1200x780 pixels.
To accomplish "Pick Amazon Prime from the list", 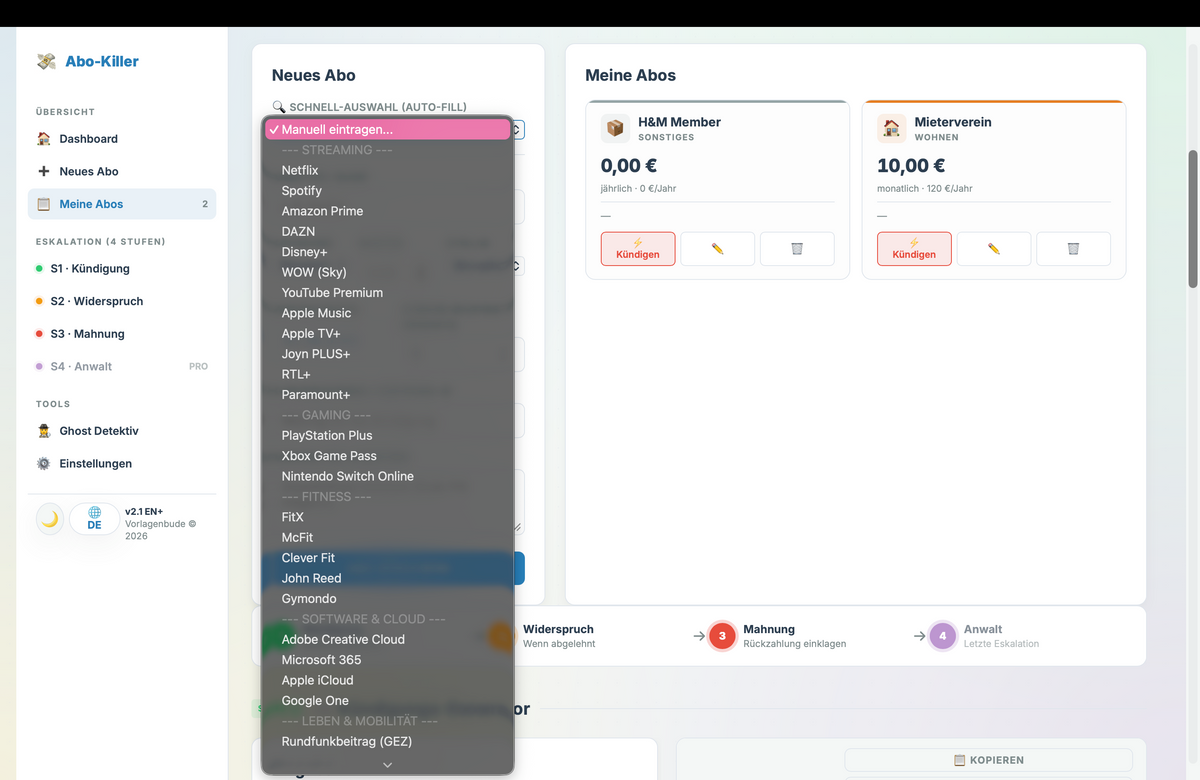I will pyautogui.click(x=388, y=211).
